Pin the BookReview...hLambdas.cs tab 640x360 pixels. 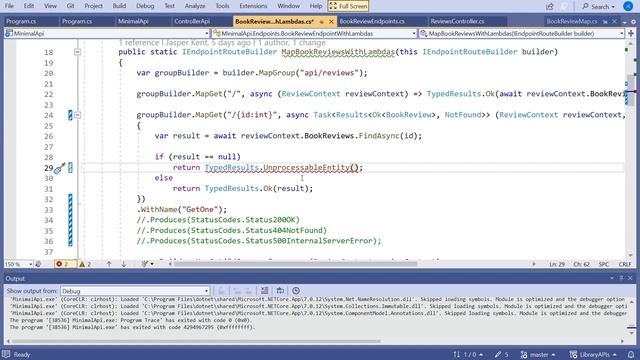point(322,22)
